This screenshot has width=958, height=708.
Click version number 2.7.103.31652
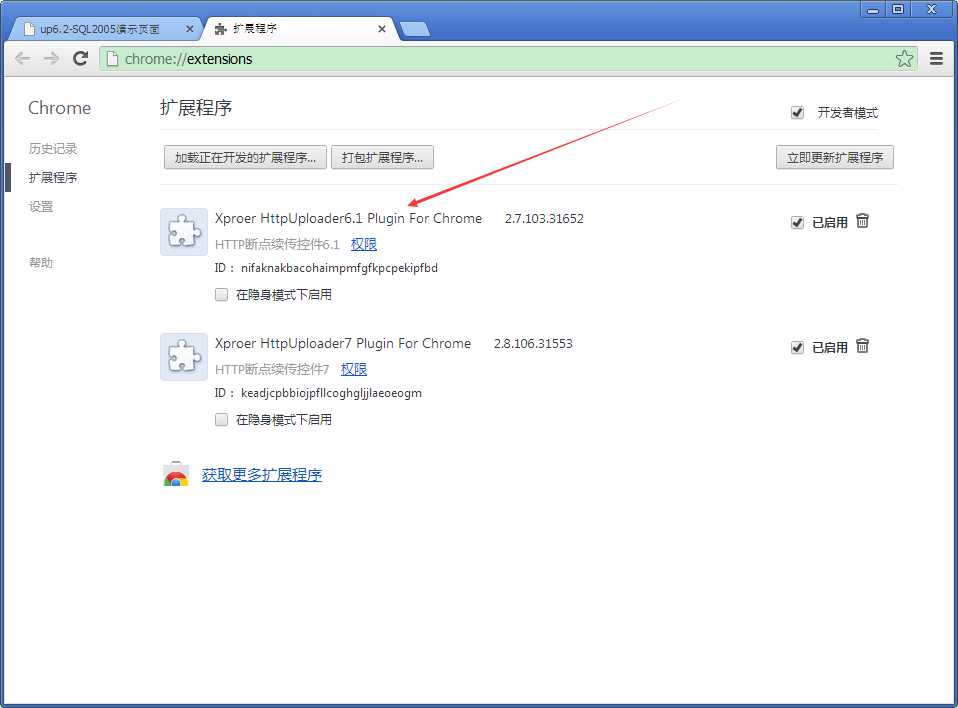tap(544, 219)
